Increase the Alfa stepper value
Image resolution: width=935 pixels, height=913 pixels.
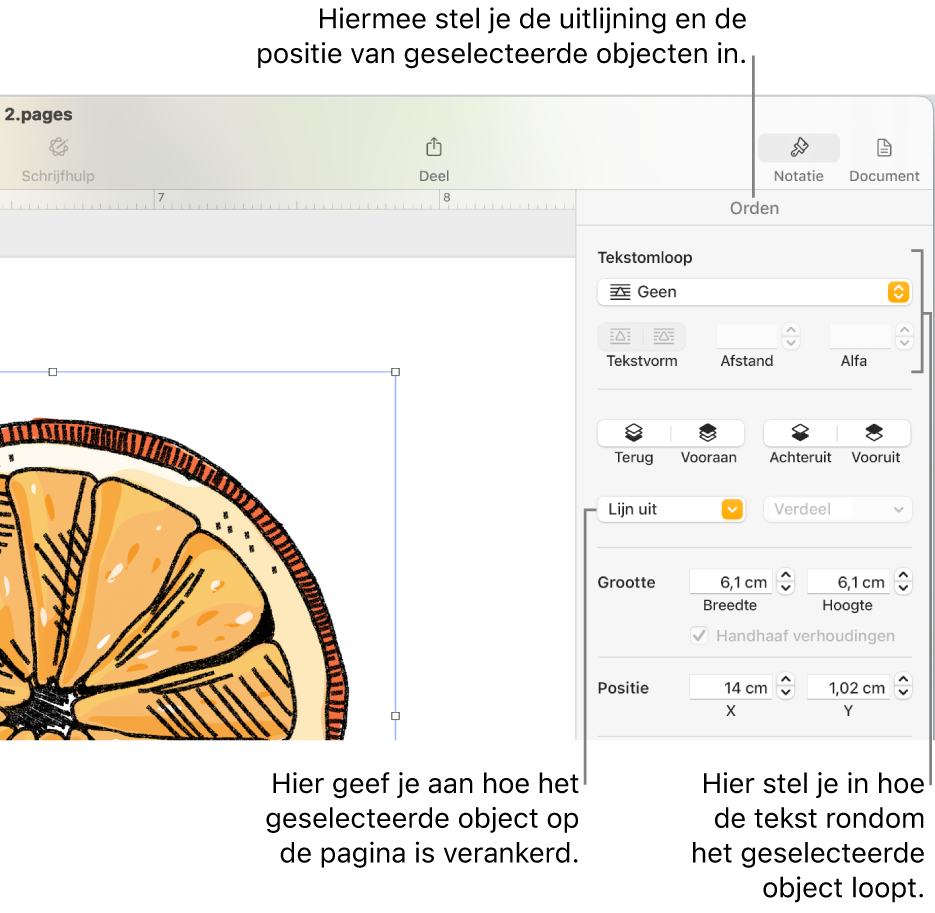pyautogui.click(x=904, y=330)
